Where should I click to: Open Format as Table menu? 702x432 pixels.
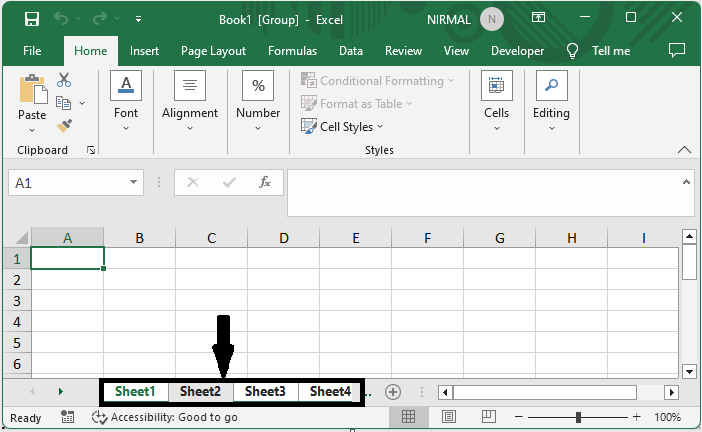(x=356, y=103)
